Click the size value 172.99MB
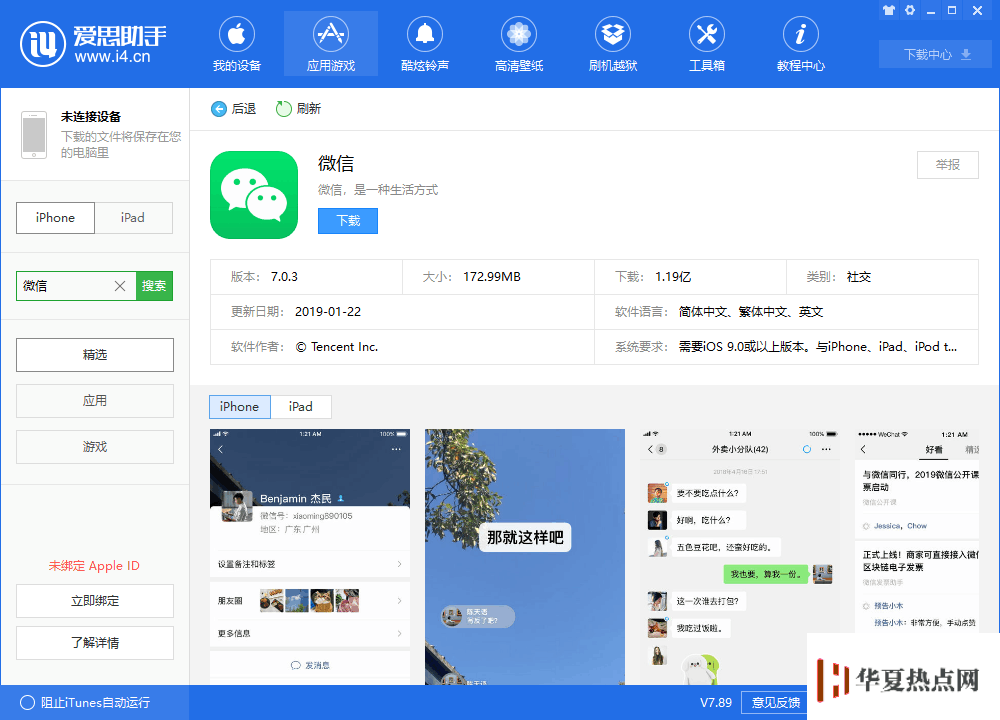 coord(492,277)
